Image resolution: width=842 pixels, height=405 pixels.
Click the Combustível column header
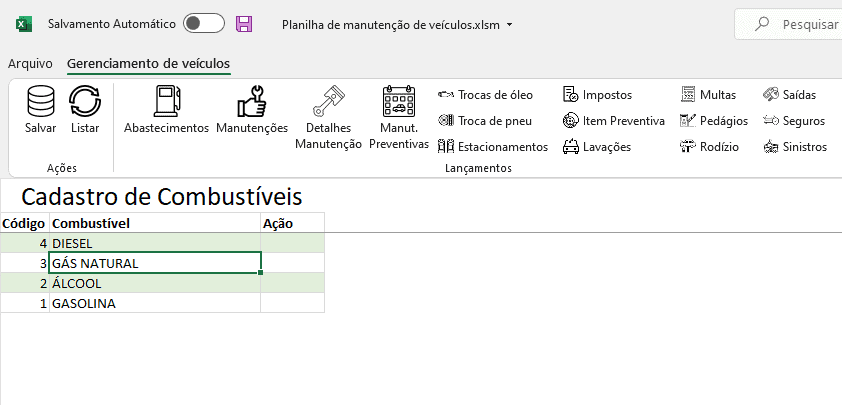point(155,223)
